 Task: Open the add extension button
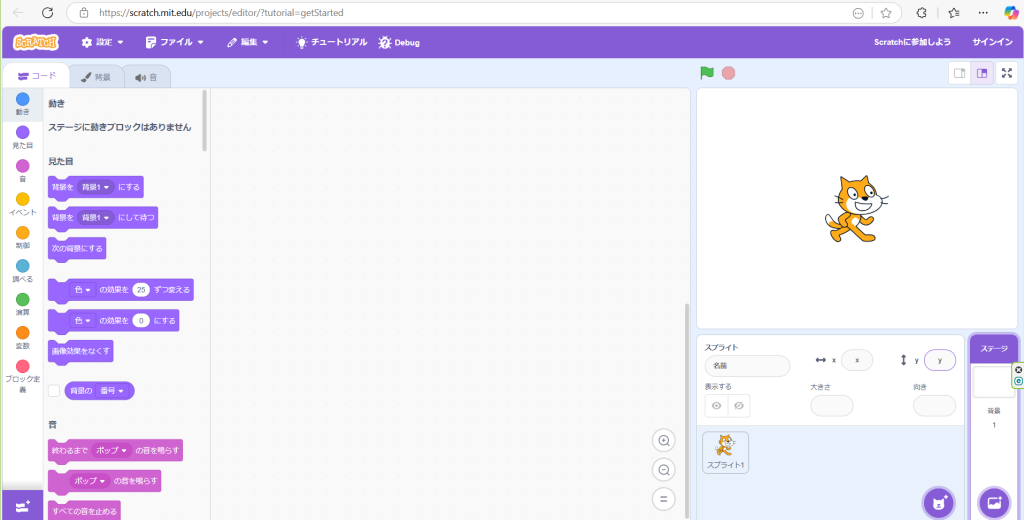22,506
